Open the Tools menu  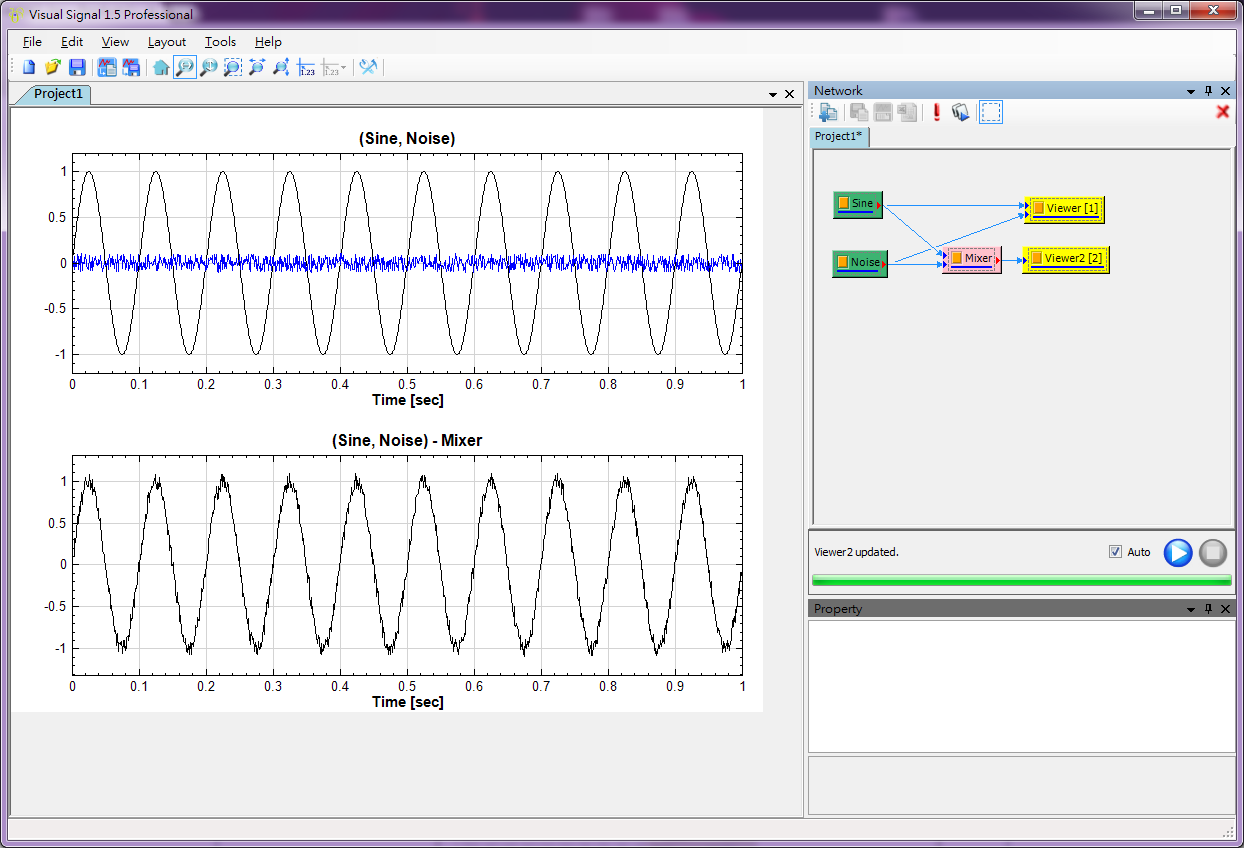(220, 42)
